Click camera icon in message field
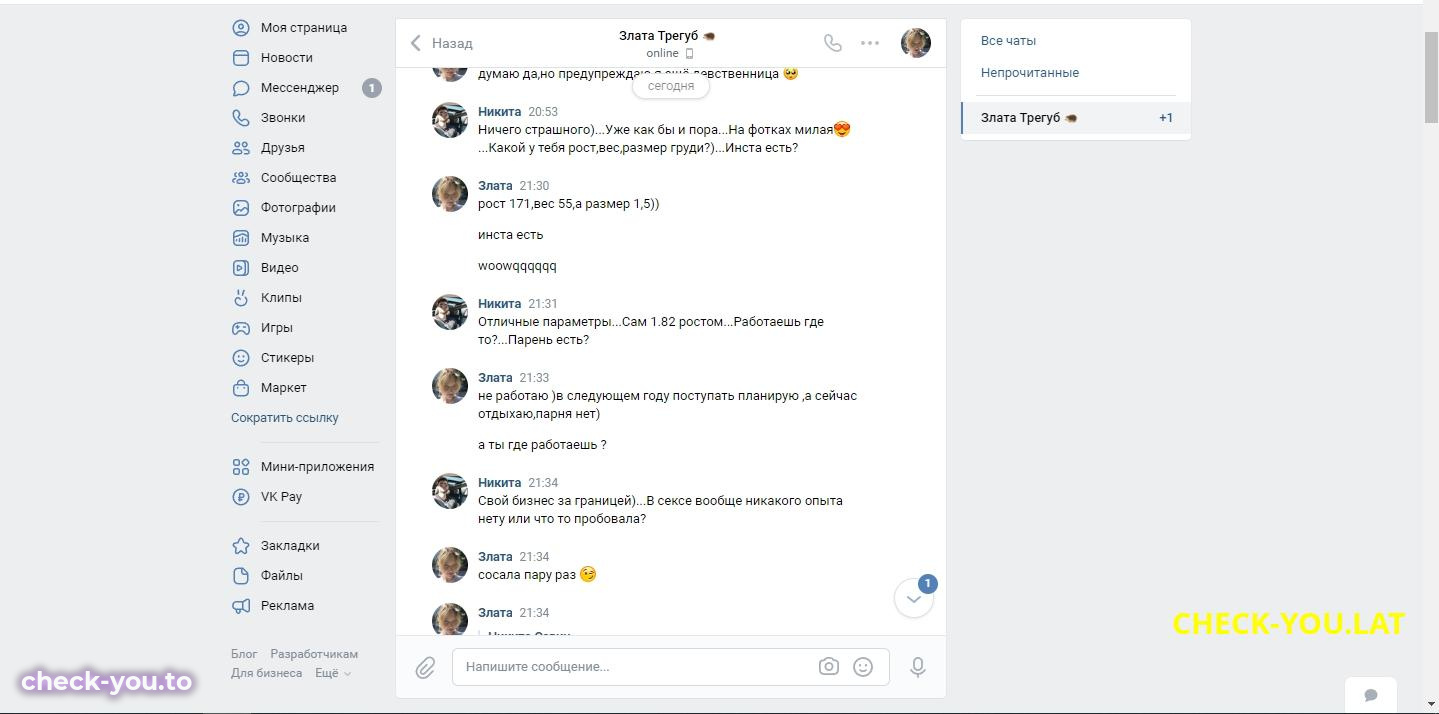 (x=828, y=667)
